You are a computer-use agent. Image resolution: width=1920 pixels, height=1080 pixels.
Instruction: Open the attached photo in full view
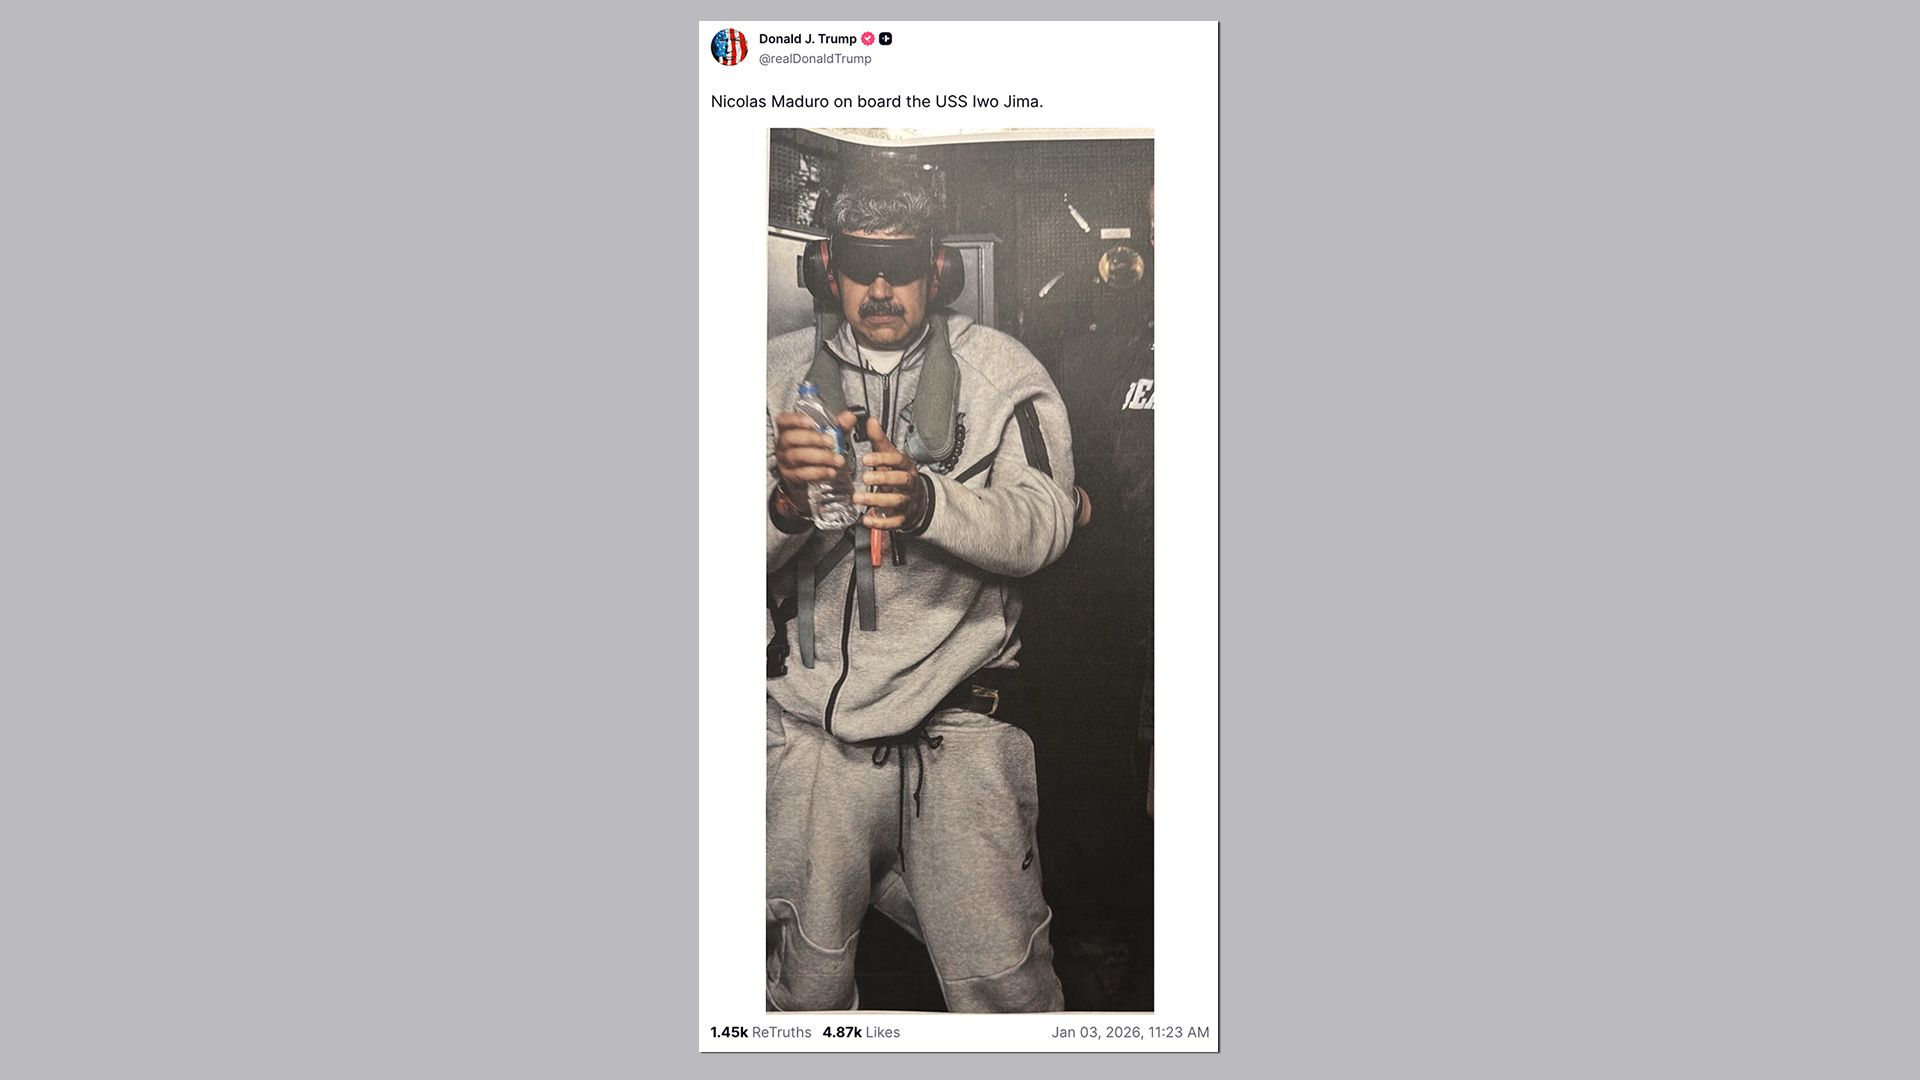(960, 570)
